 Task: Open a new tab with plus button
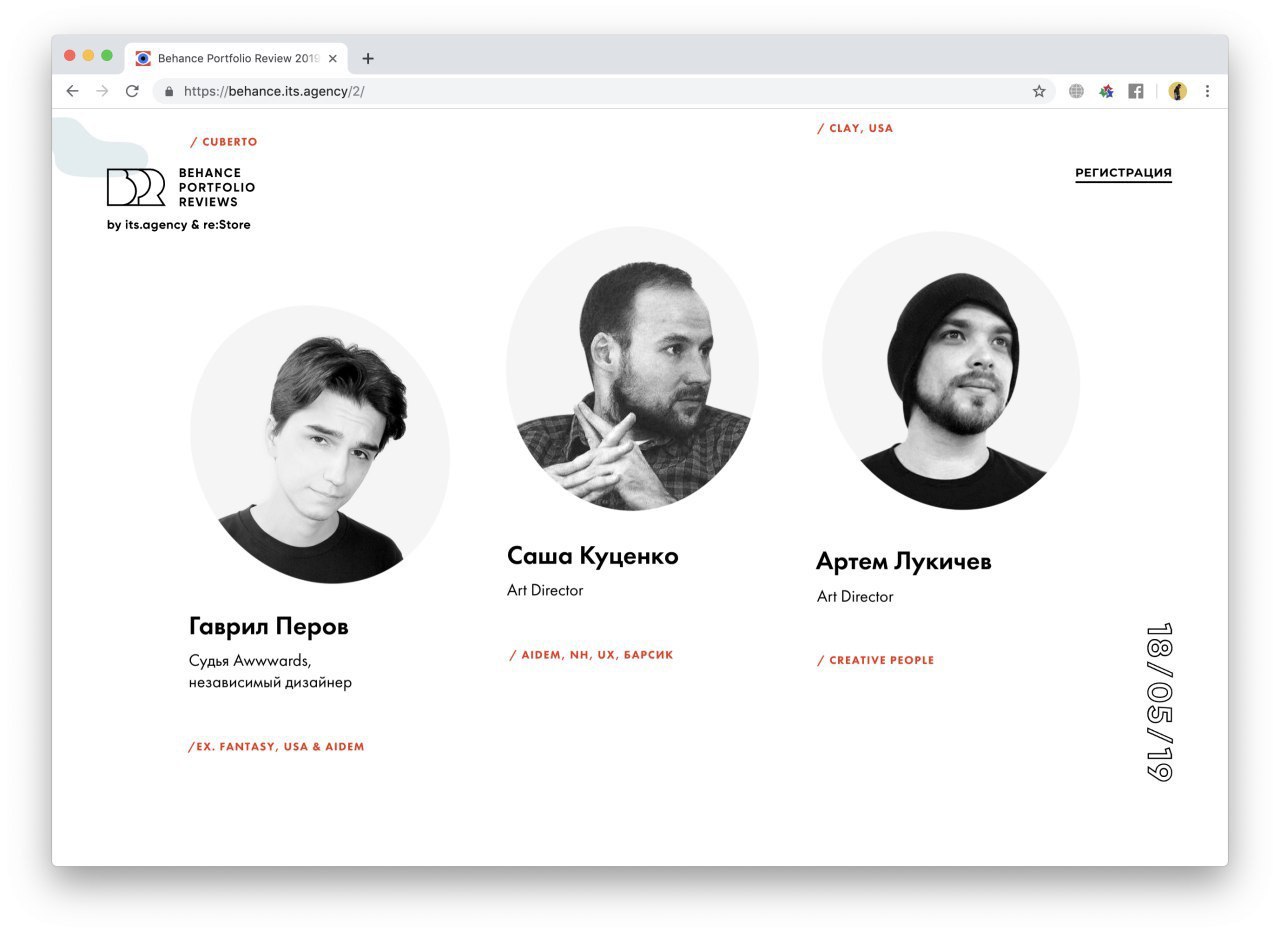point(368,58)
